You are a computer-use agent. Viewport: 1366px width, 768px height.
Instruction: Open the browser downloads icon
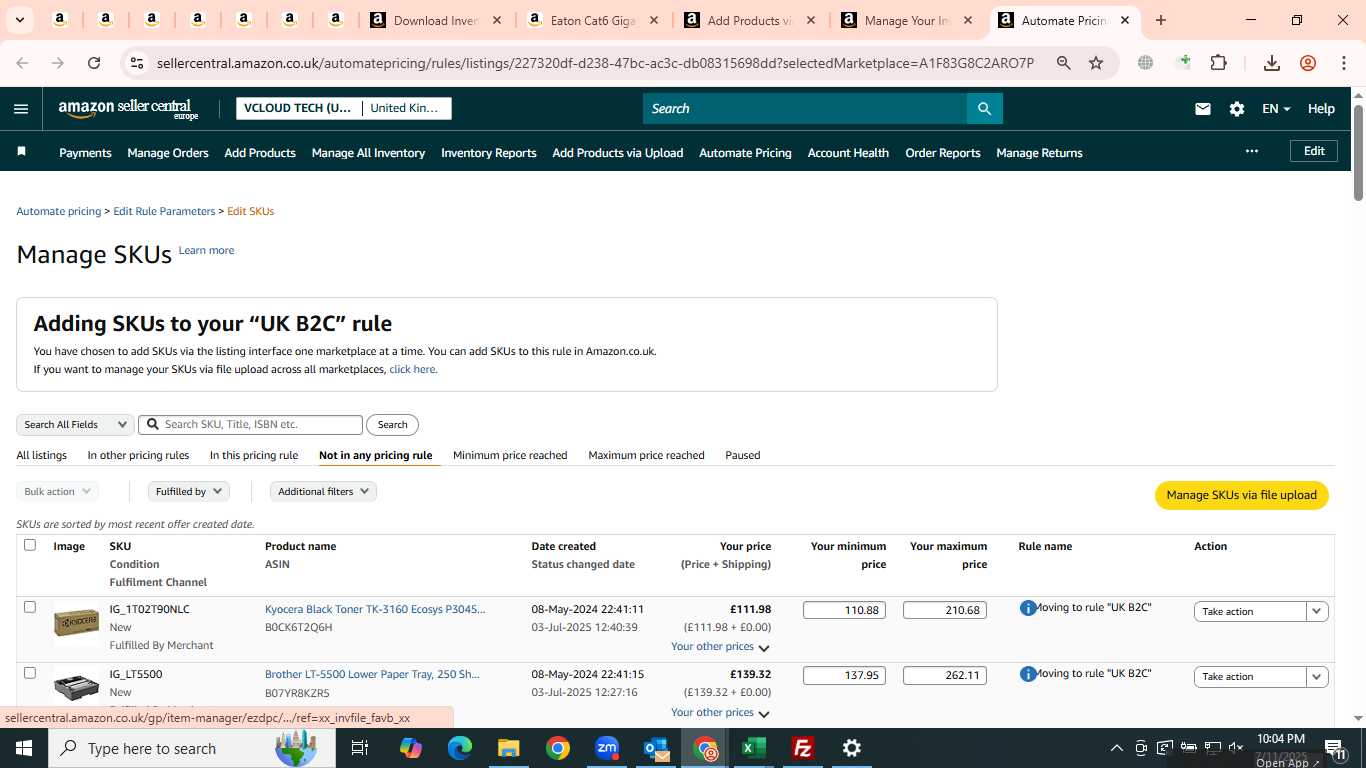click(1272, 63)
